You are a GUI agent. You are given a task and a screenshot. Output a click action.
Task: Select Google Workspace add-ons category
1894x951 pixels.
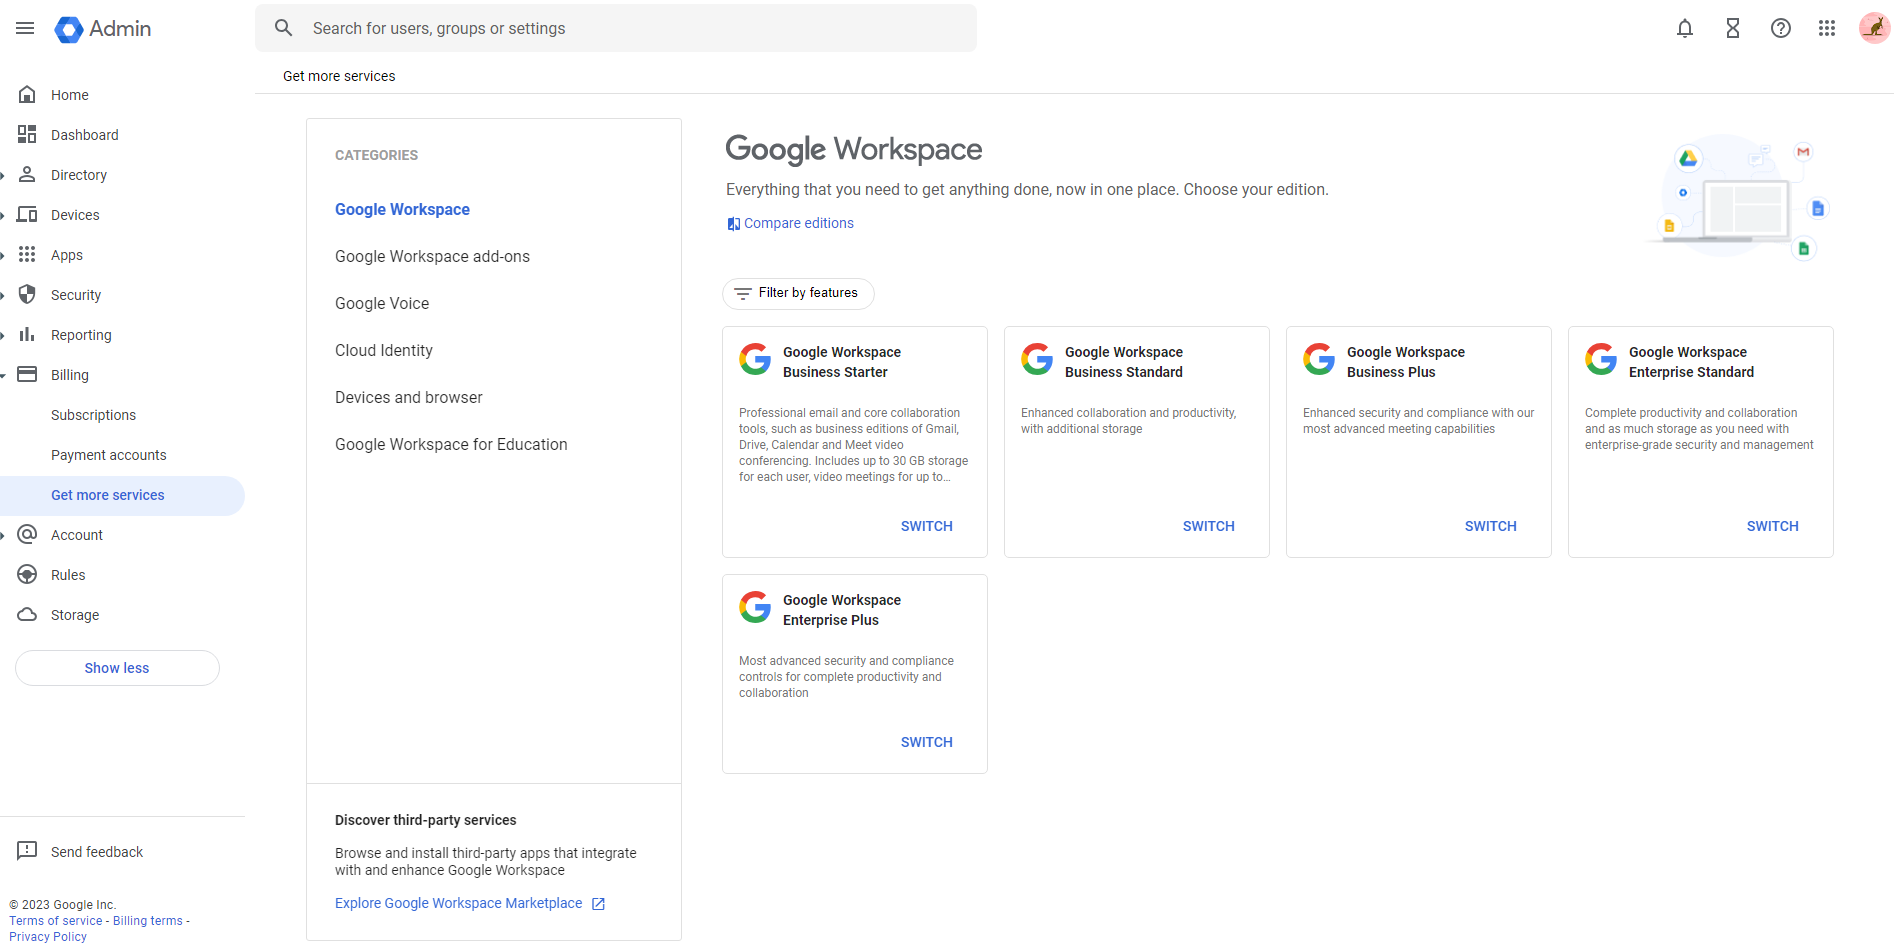(432, 256)
